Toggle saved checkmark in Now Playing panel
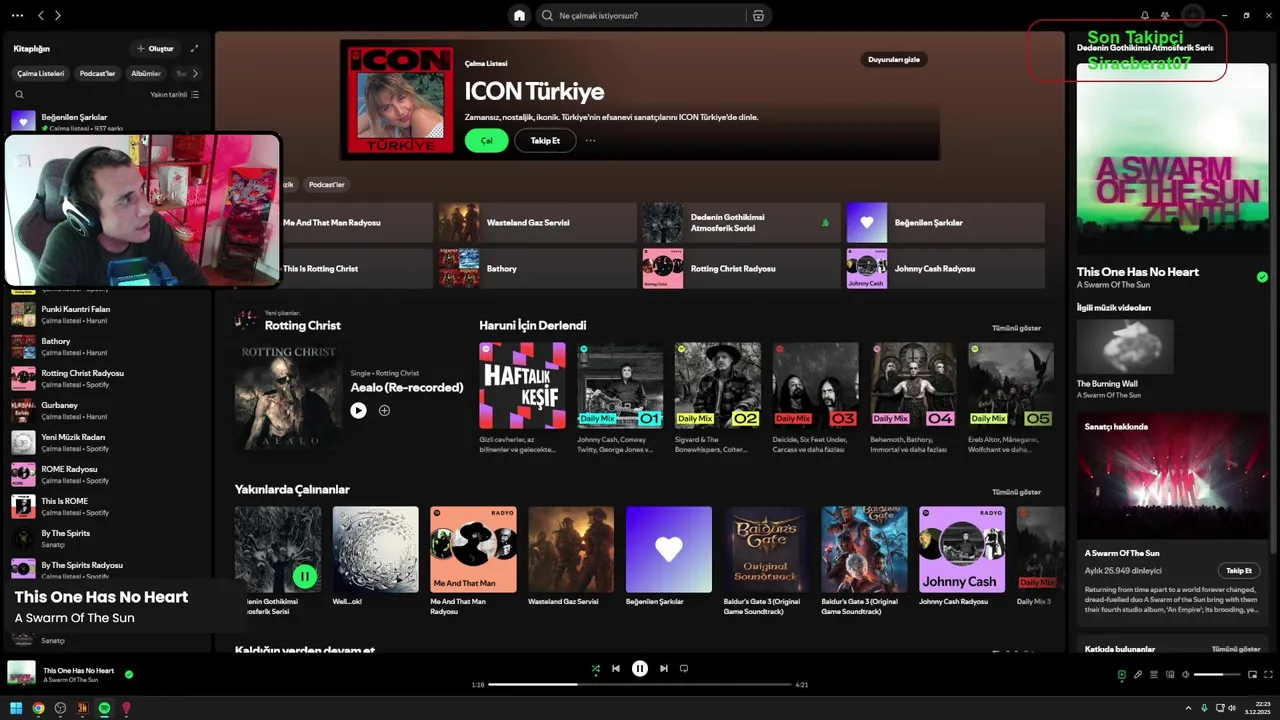The height and width of the screenshot is (720, 1280). [1262, 277]
